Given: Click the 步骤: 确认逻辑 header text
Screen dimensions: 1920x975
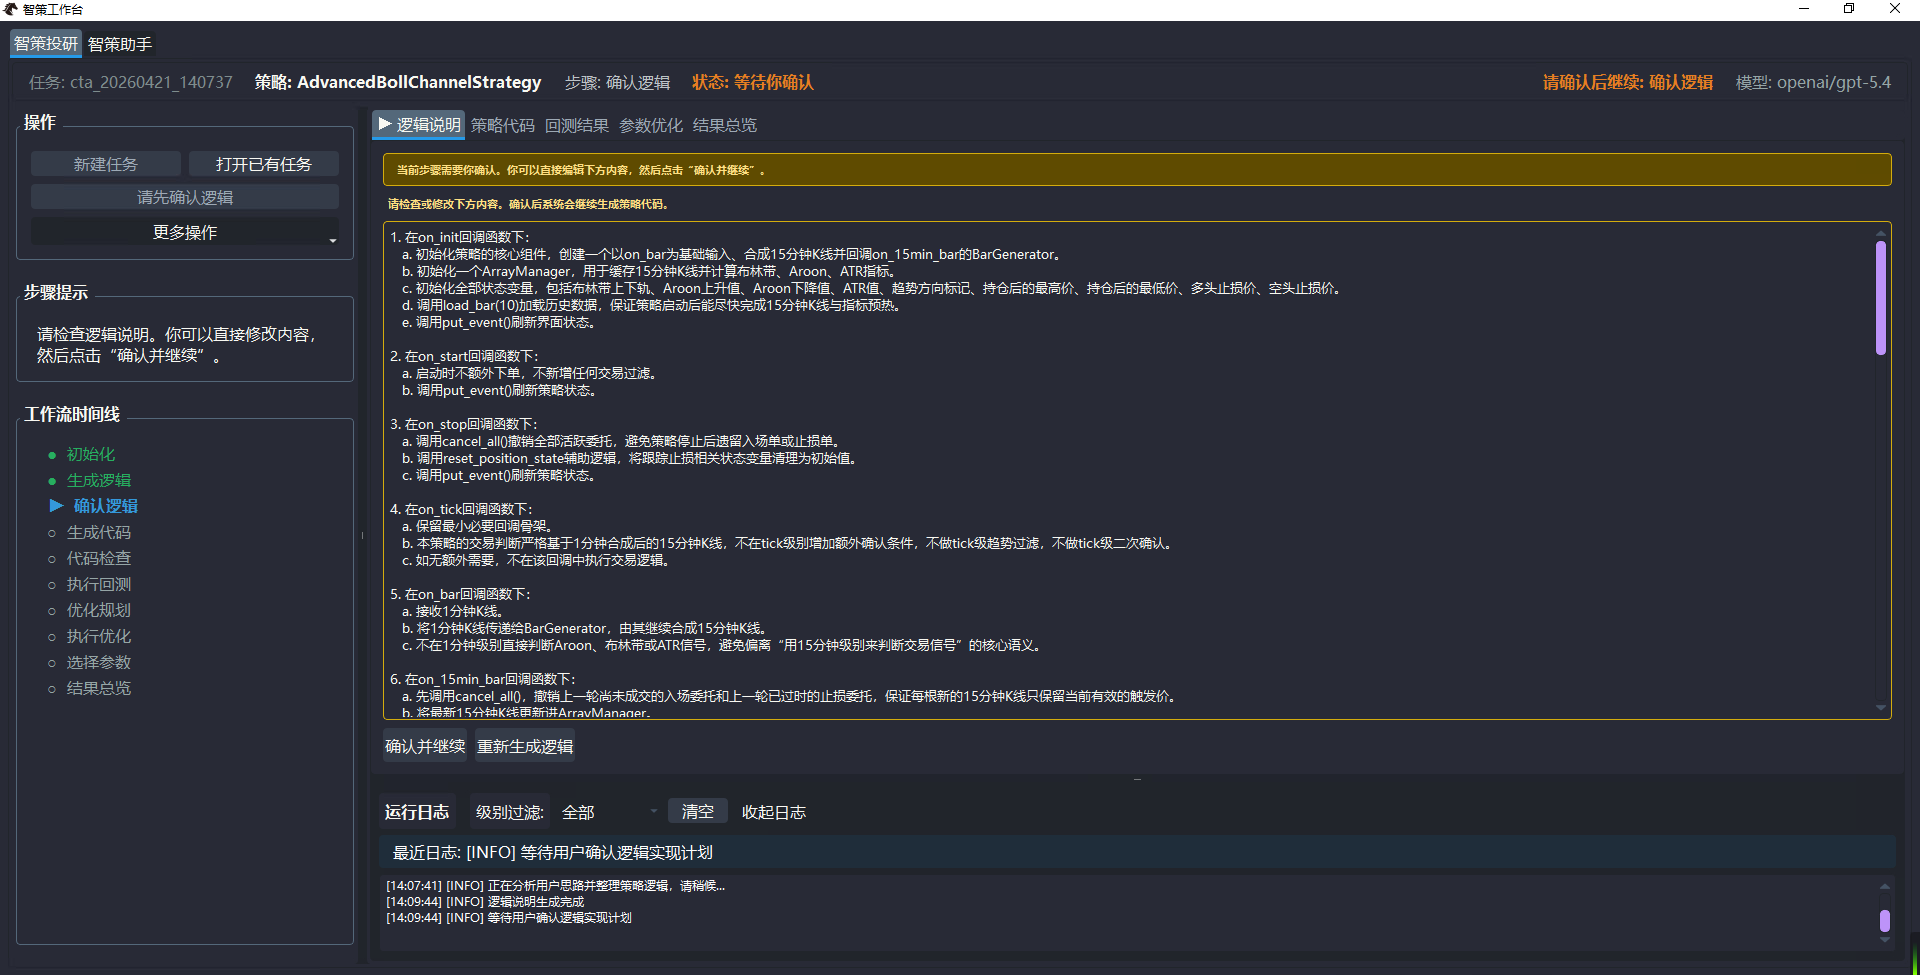Looking at the screenshot, I should (x=617, y=82).
